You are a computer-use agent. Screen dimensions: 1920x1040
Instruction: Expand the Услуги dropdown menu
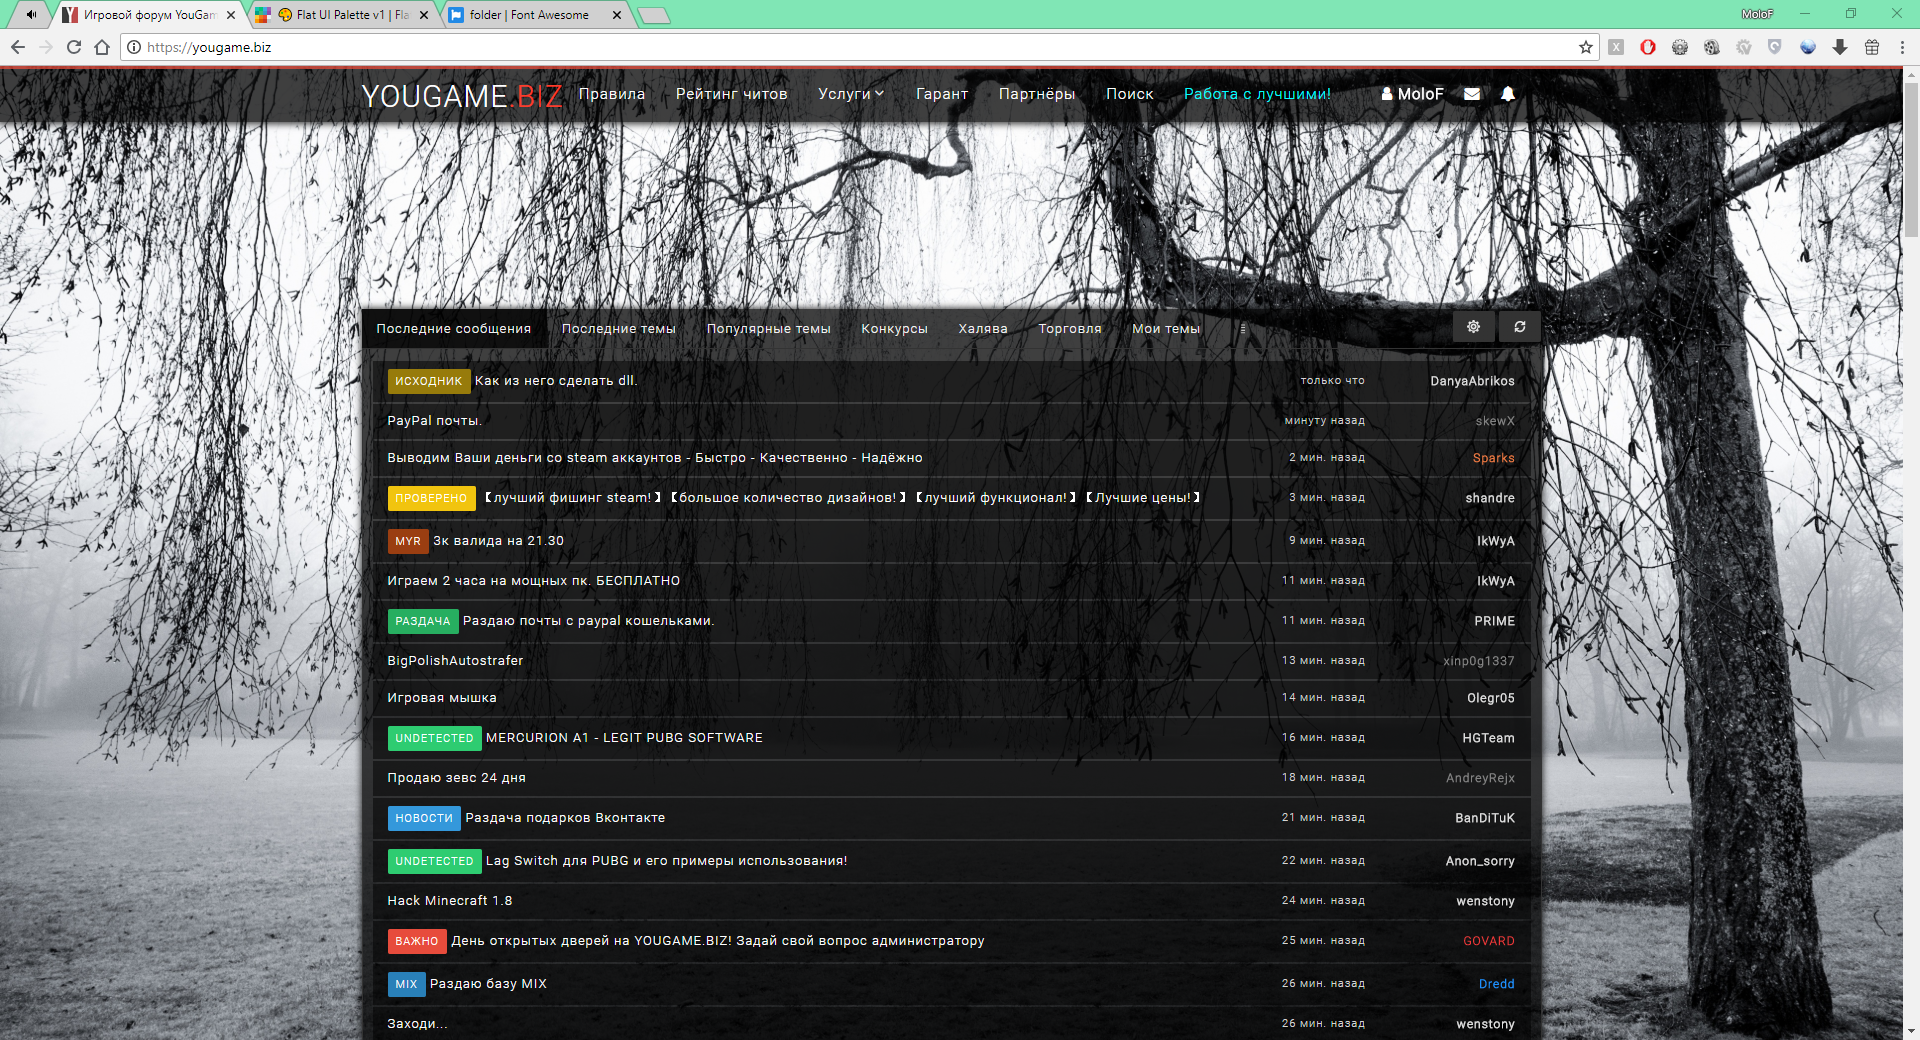(851, 94)
